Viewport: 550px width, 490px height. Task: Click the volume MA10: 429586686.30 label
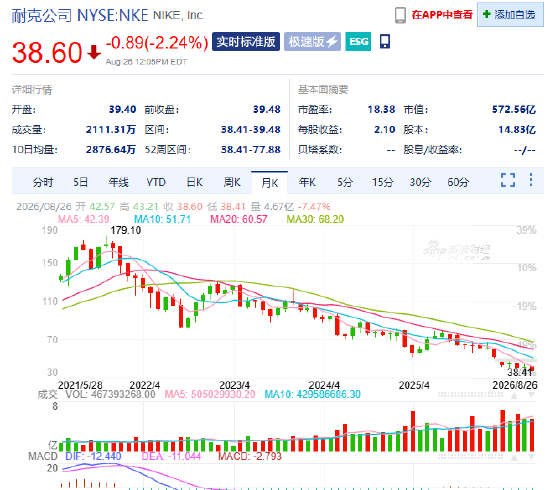[312, 395]
